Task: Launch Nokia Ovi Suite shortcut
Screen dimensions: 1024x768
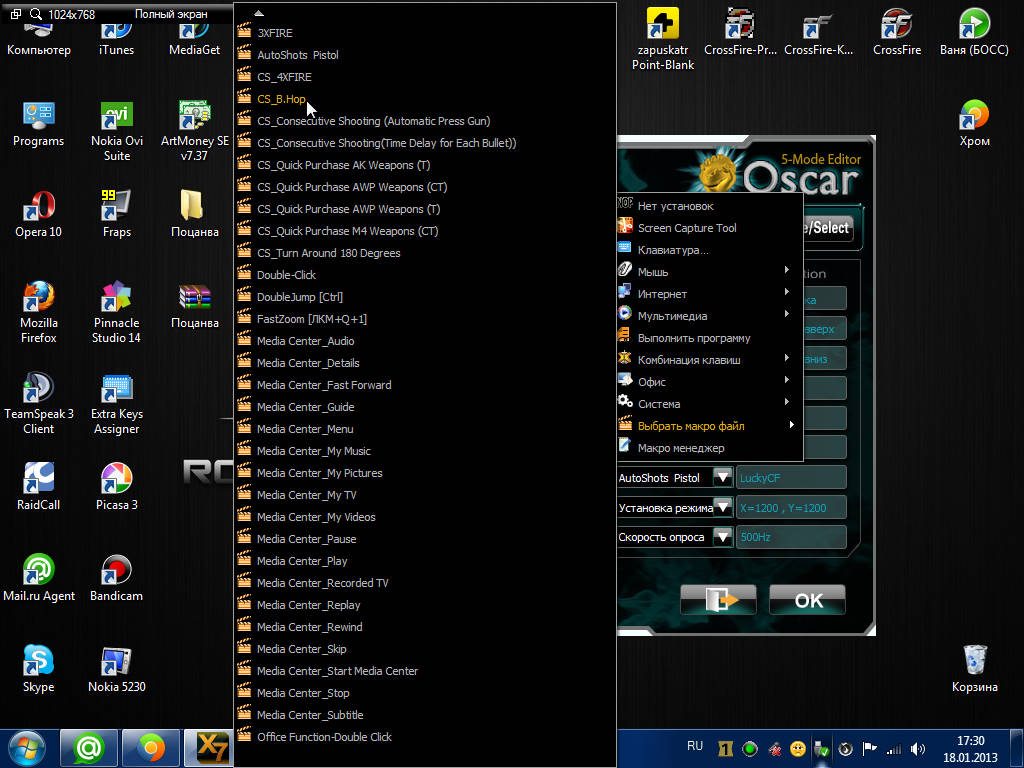Action: 116,131
